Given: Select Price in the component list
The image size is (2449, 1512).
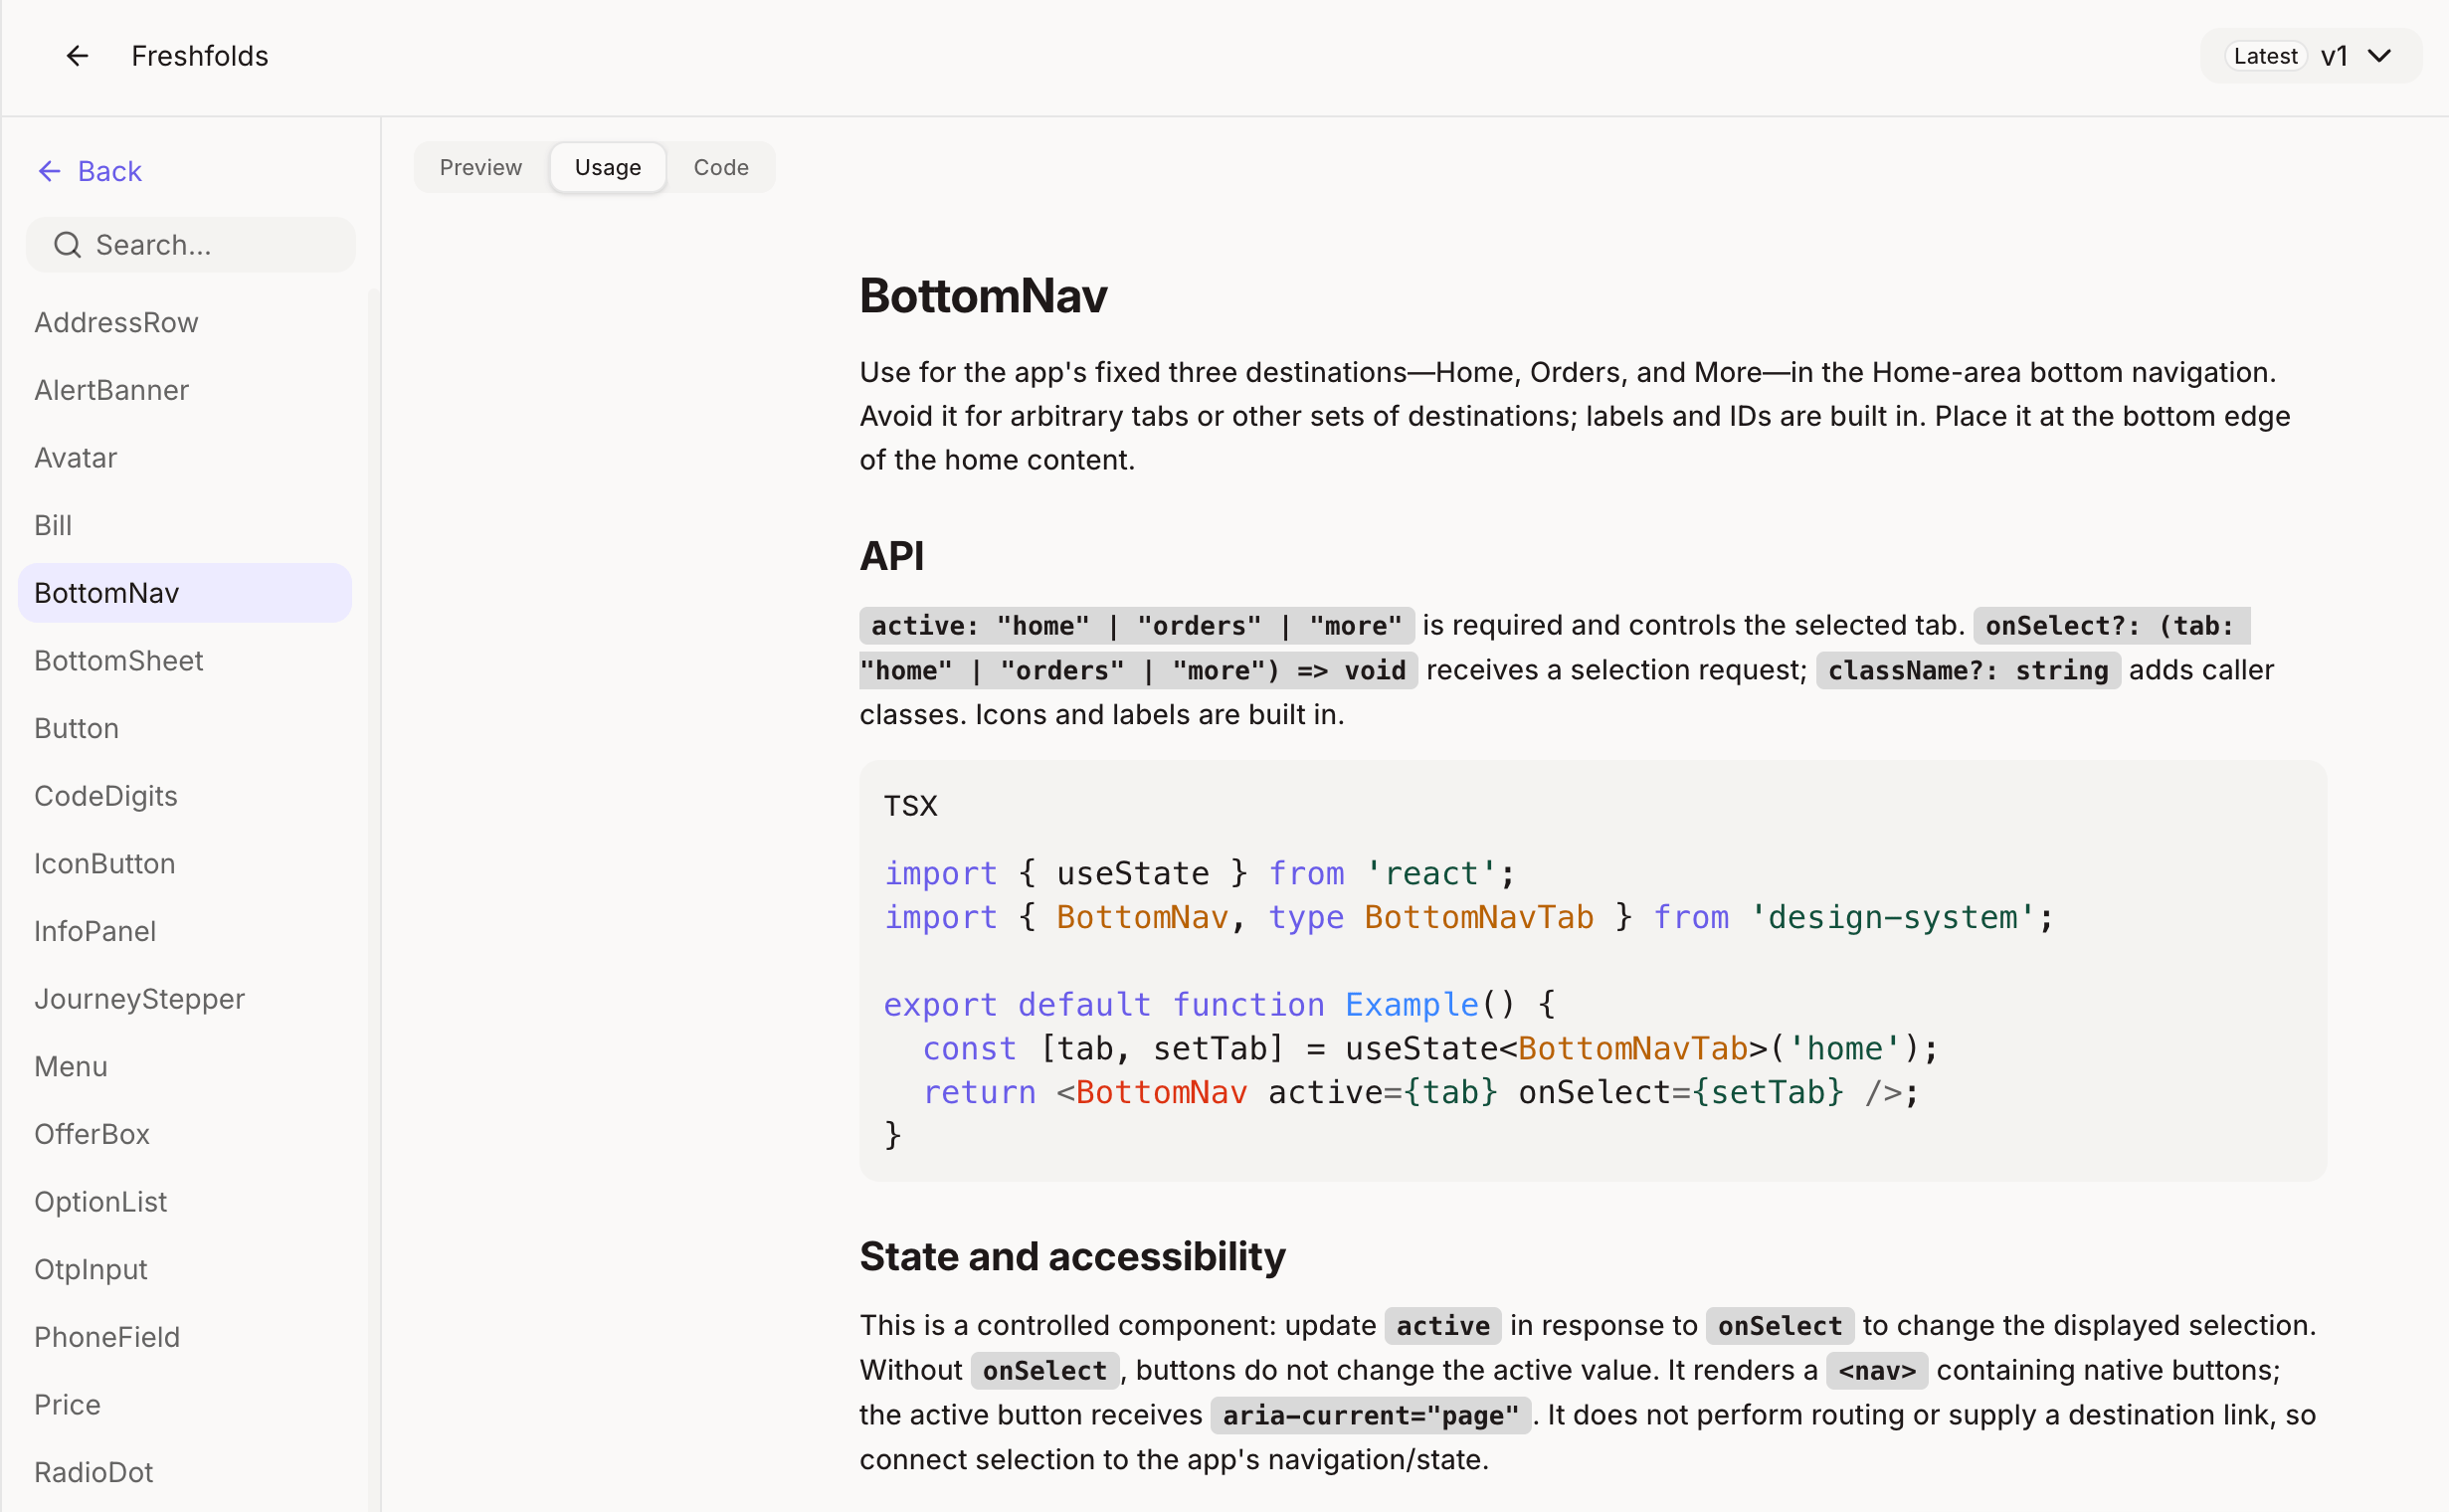Looking at the screenshot, I should [x=185, y=1405].
